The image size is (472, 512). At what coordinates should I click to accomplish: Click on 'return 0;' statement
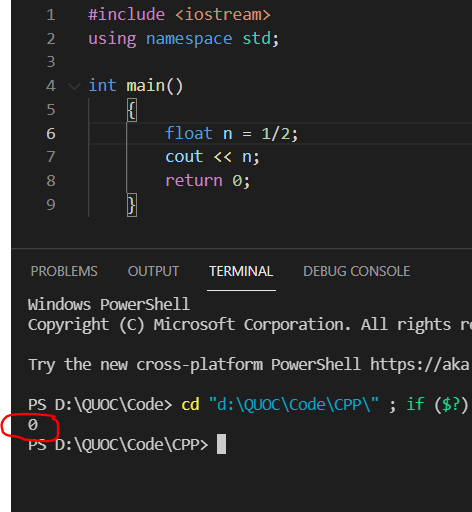[x=207, y=181]
